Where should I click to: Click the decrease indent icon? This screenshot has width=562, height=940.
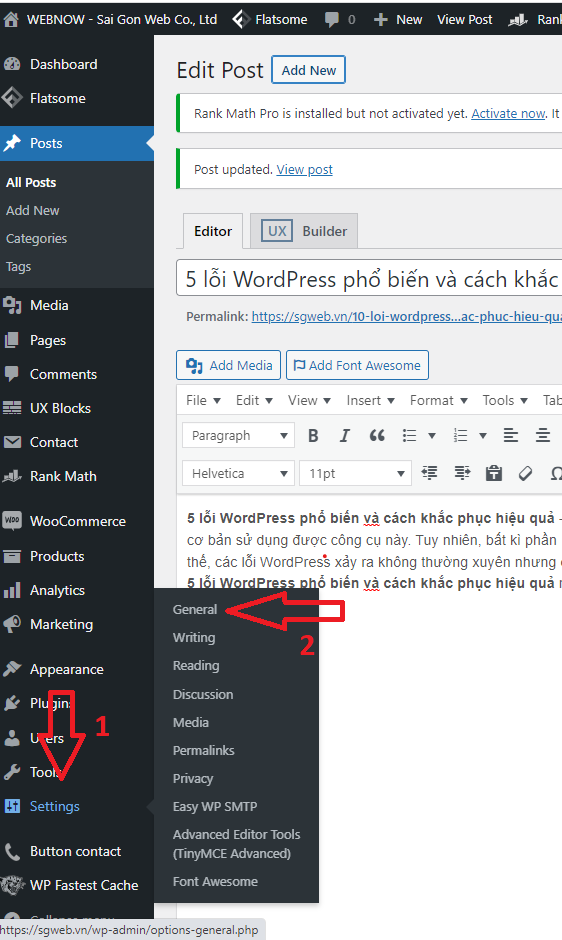429,474
